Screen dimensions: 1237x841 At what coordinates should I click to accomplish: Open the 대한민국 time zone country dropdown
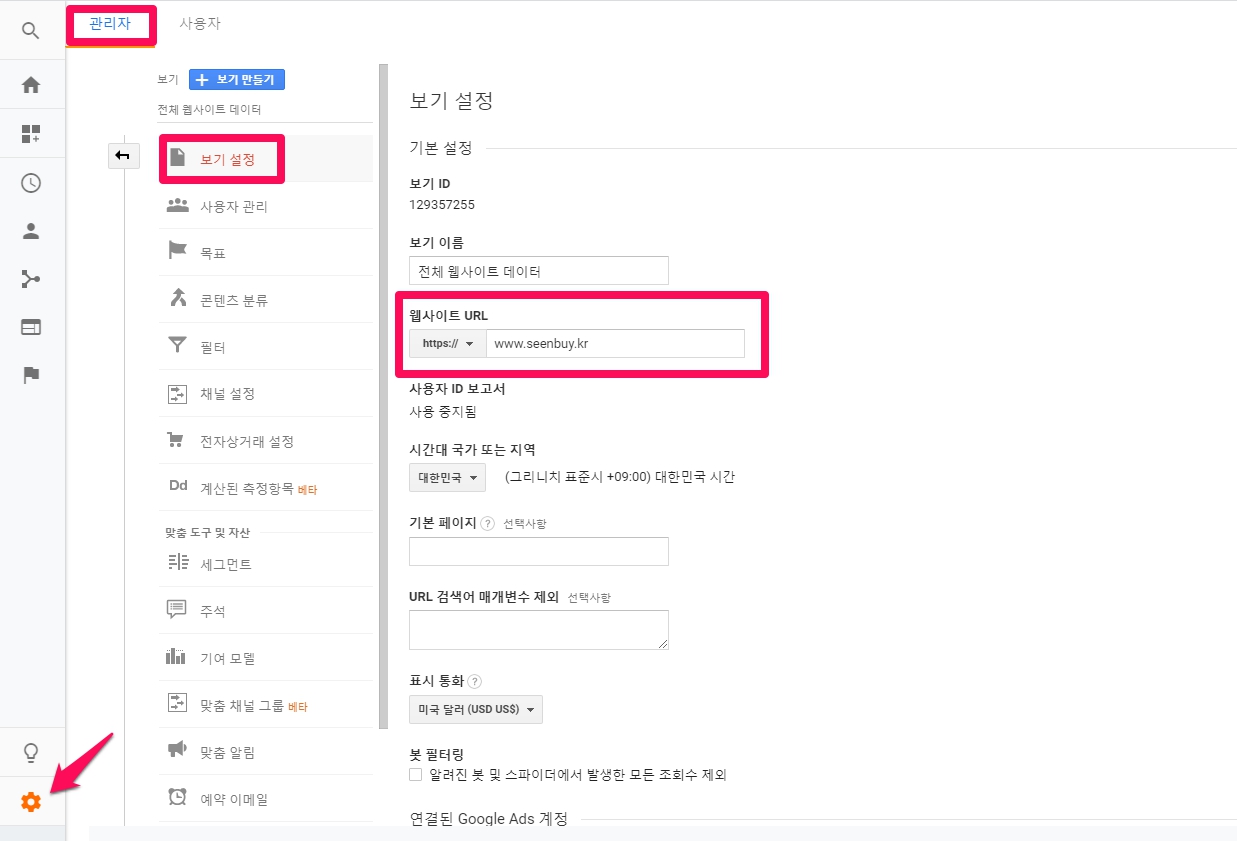point(447,478)
